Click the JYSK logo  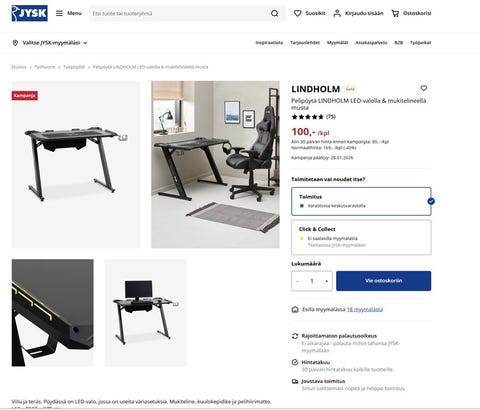tap(30, 13)
